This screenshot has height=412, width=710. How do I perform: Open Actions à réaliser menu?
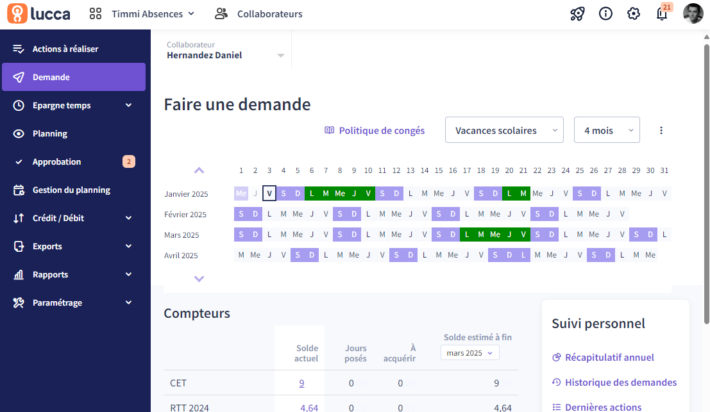point(74,49)
